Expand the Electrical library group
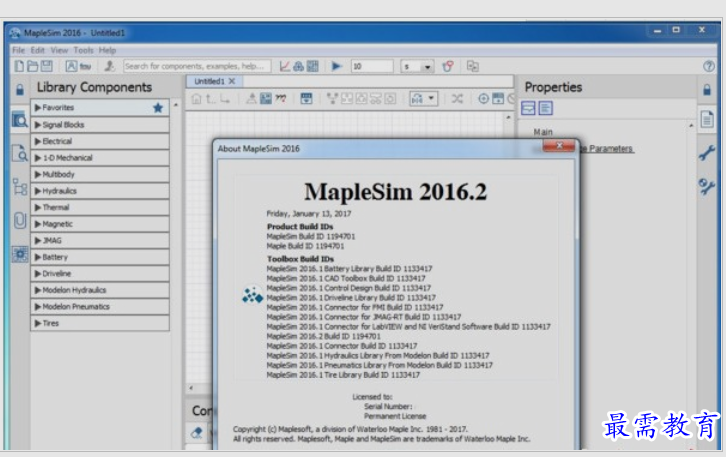 [100, 141]
